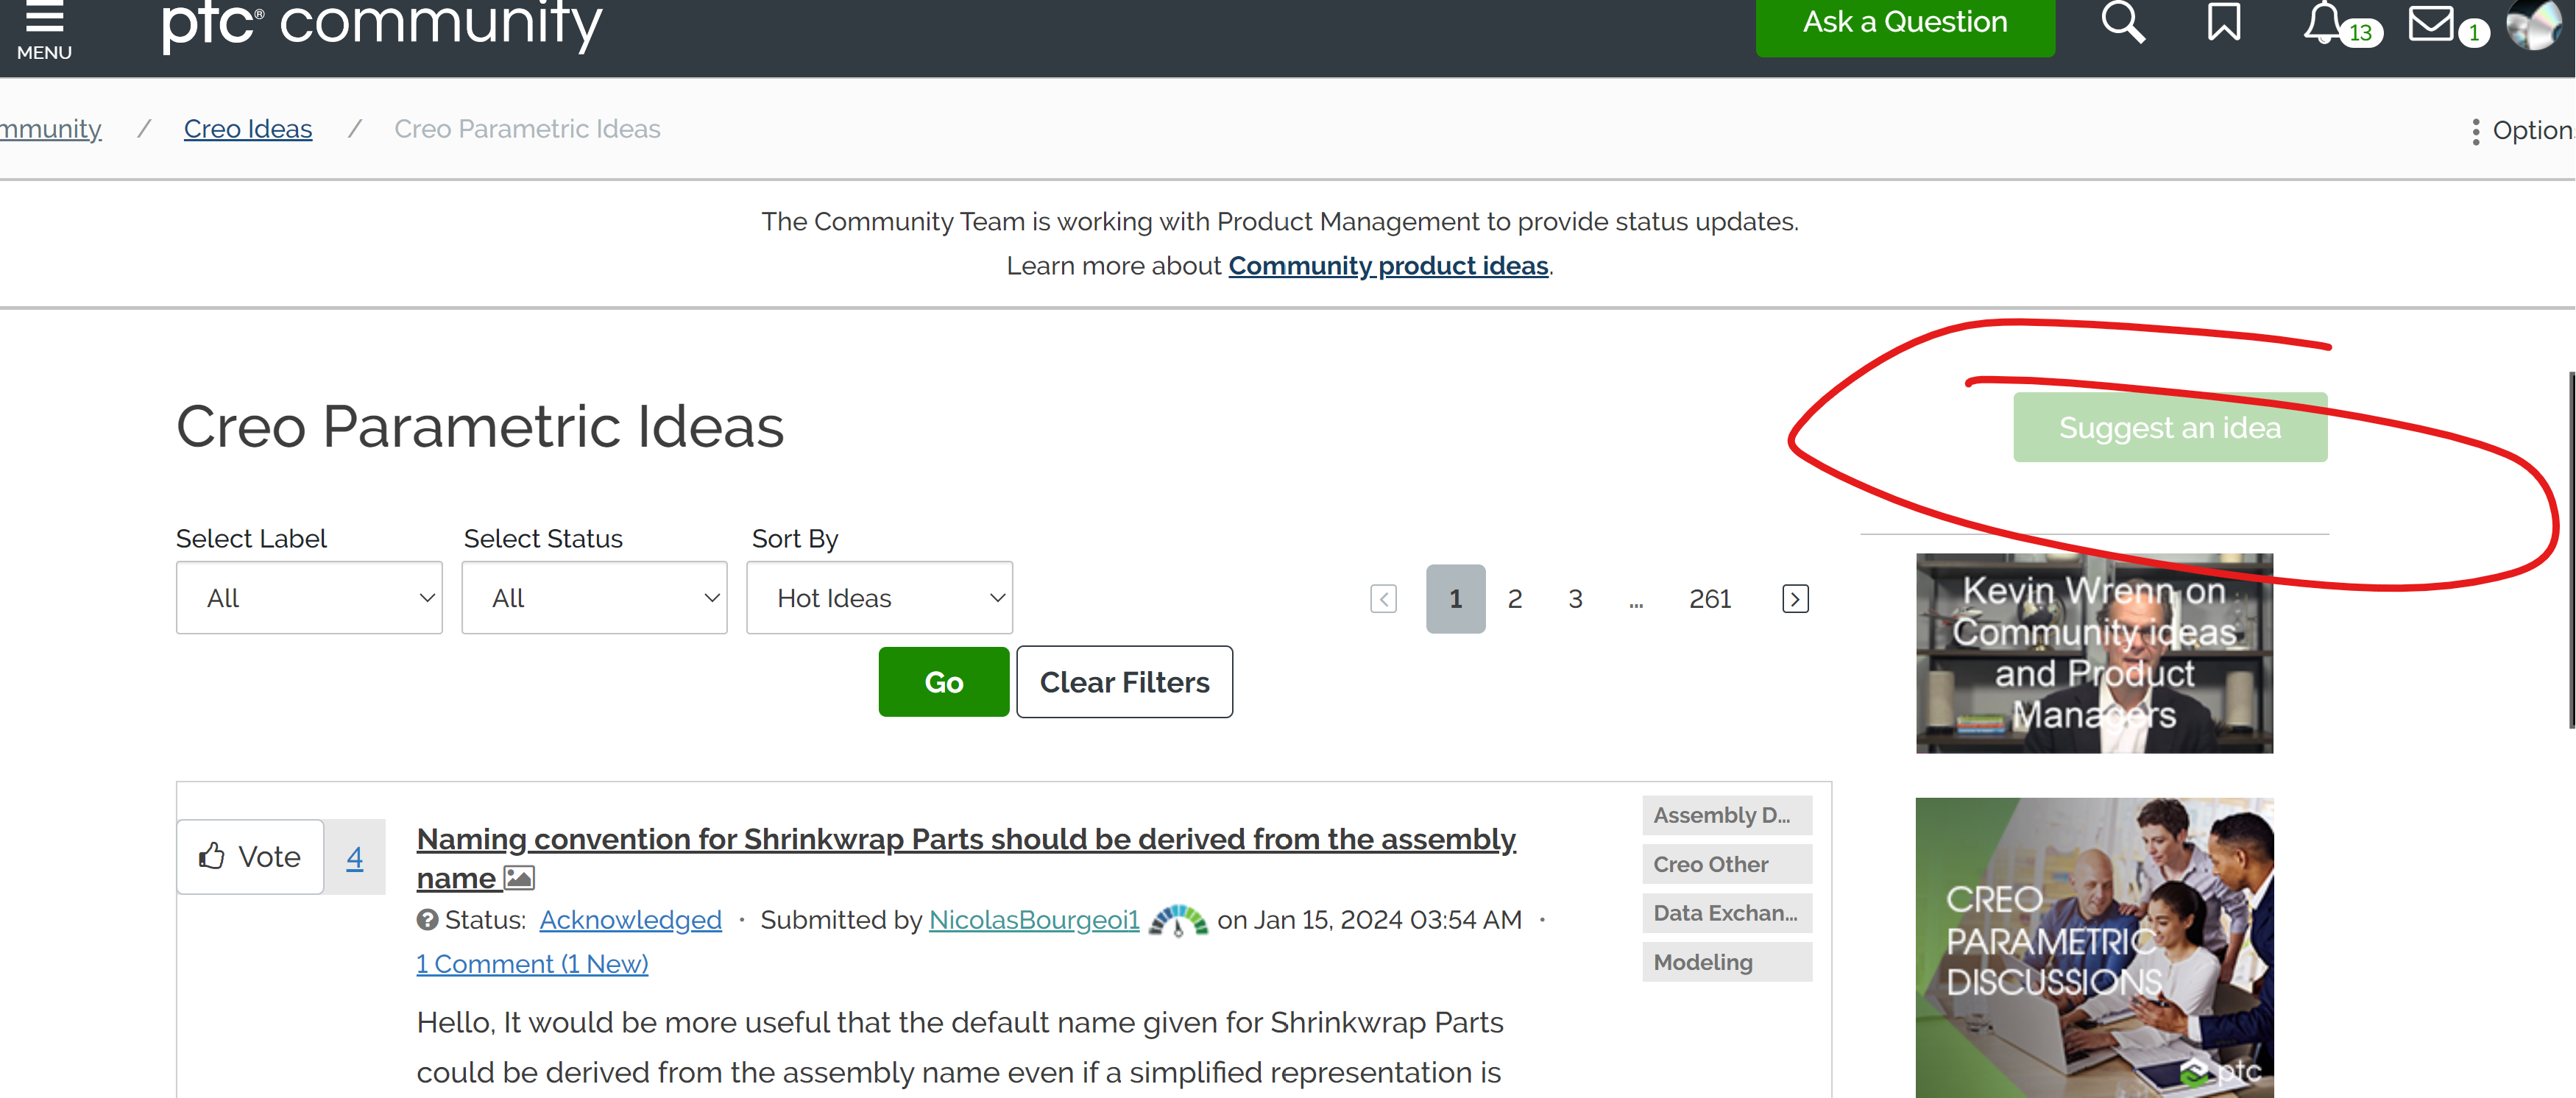Navigate to Creo Ideas breadcrumb
This screenshot has width=2576, height=1098.
click(x=247, y=128)
